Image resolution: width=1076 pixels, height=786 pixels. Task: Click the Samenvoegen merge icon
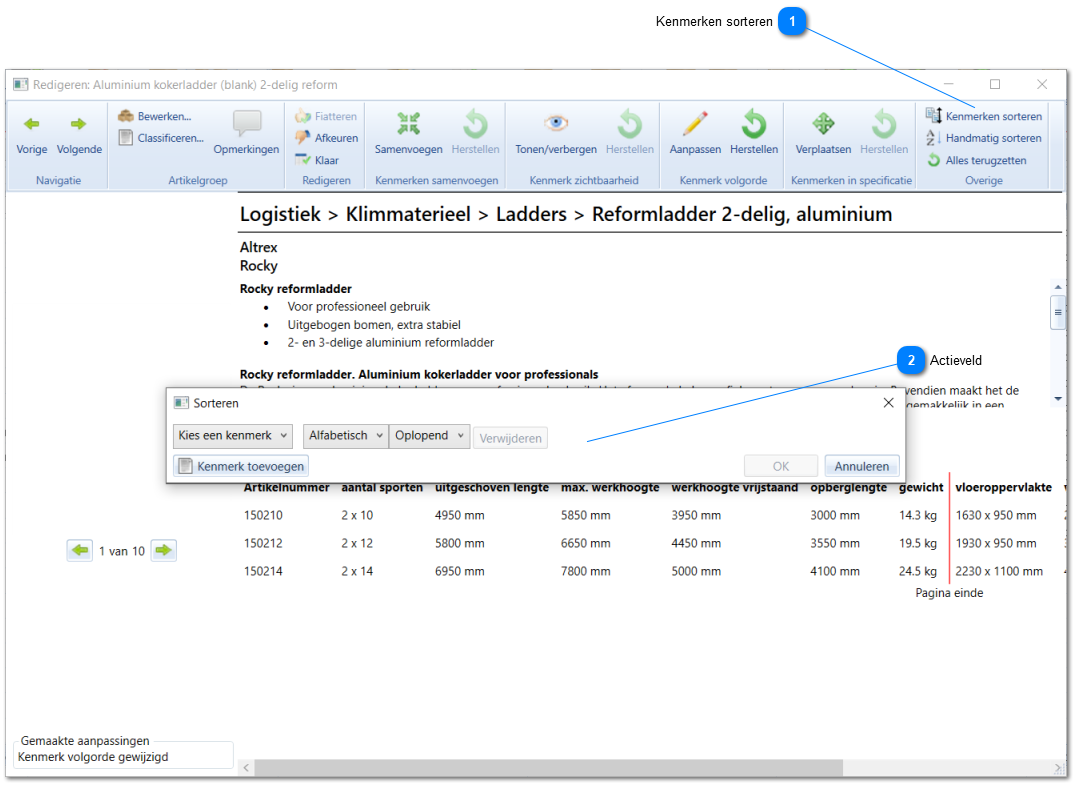pos(408,124)
